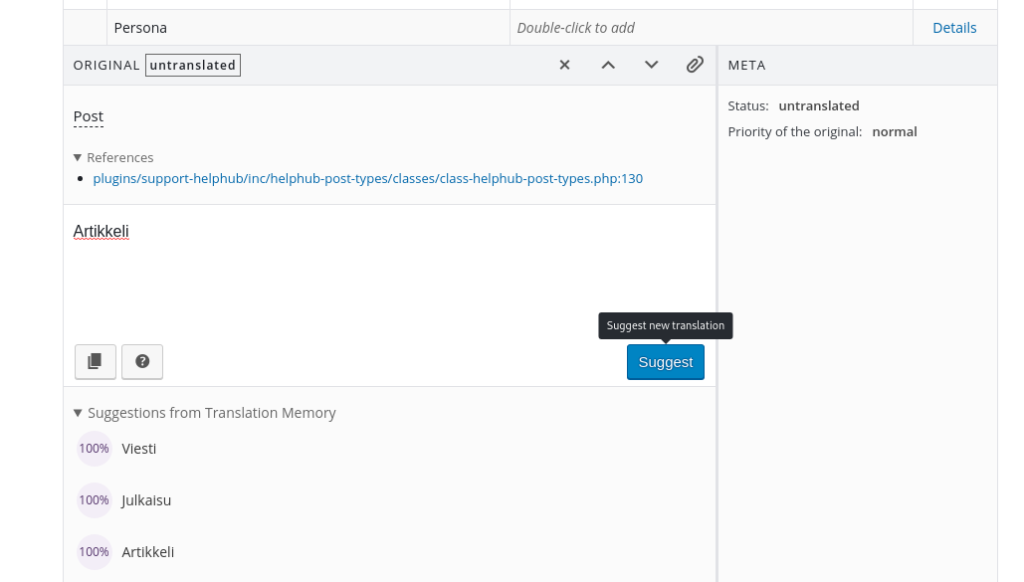The width and height of the screenshot is (1024, 582).
Task: Copy original text using the copy icon button
Action: point(95,361)
